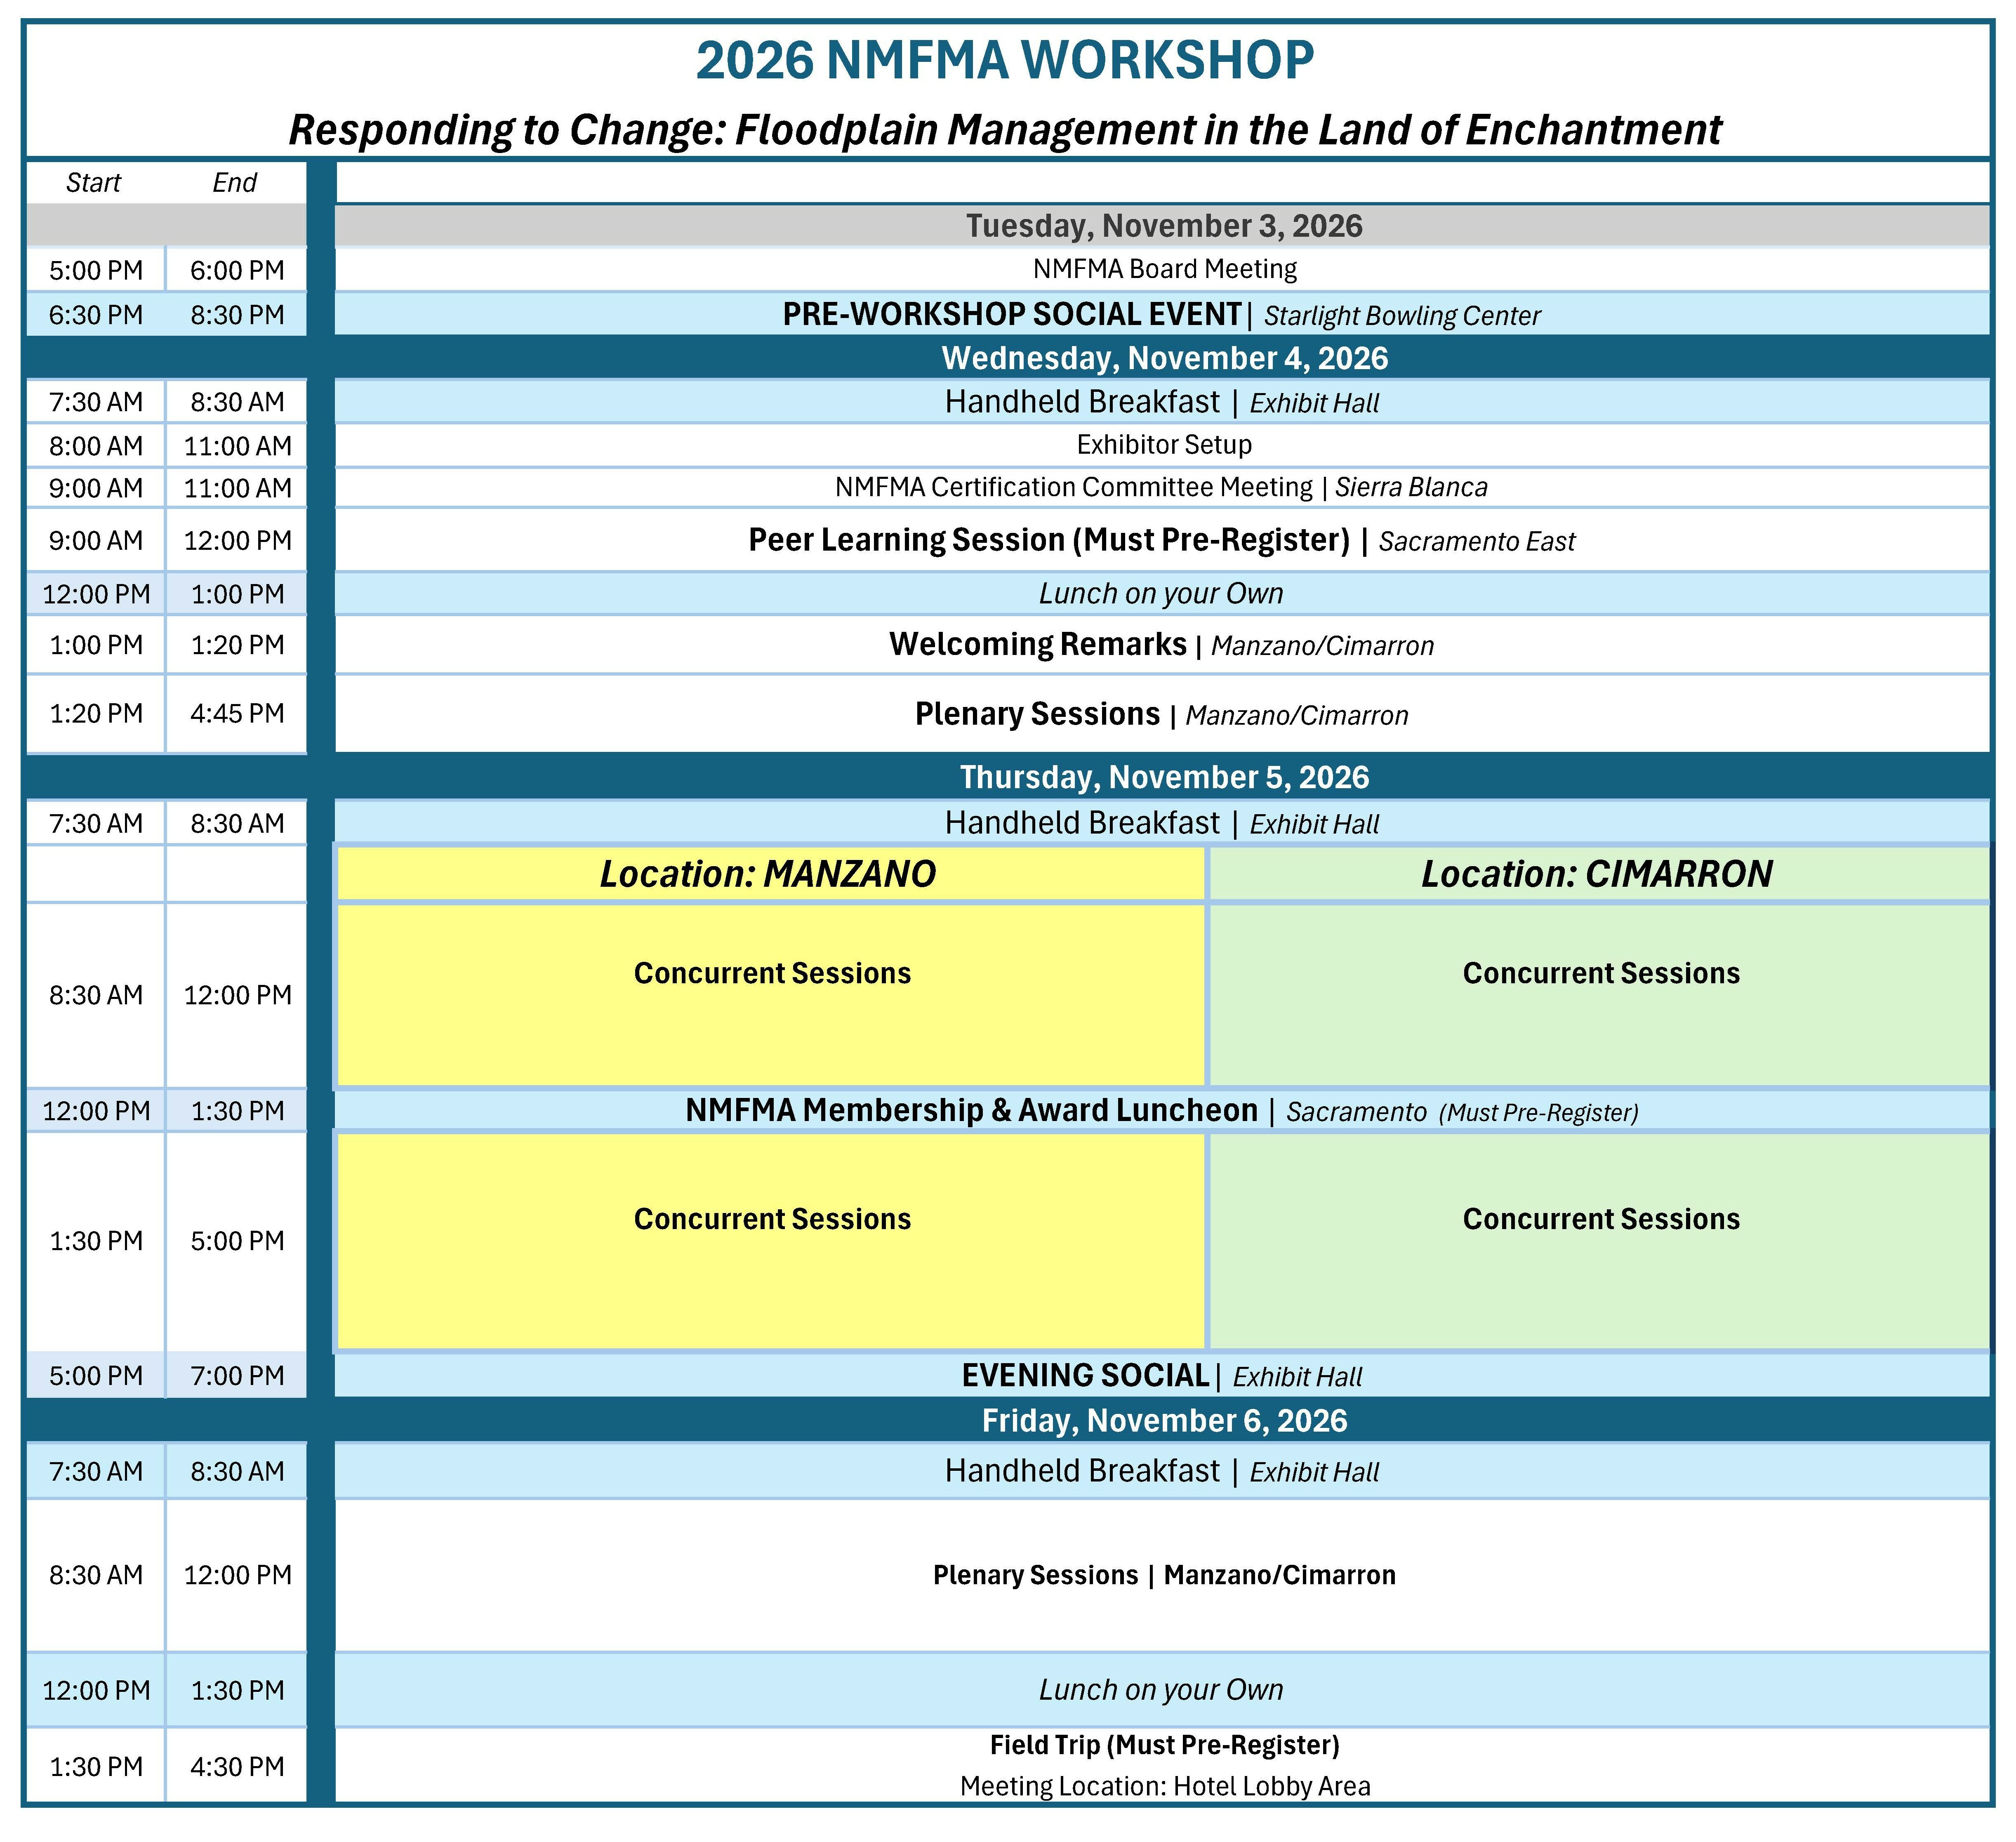The width and height of the screenshot is (2016, 1842).
Task: Click the green Location: CIMARRON header
Action: coord(1597,874)
